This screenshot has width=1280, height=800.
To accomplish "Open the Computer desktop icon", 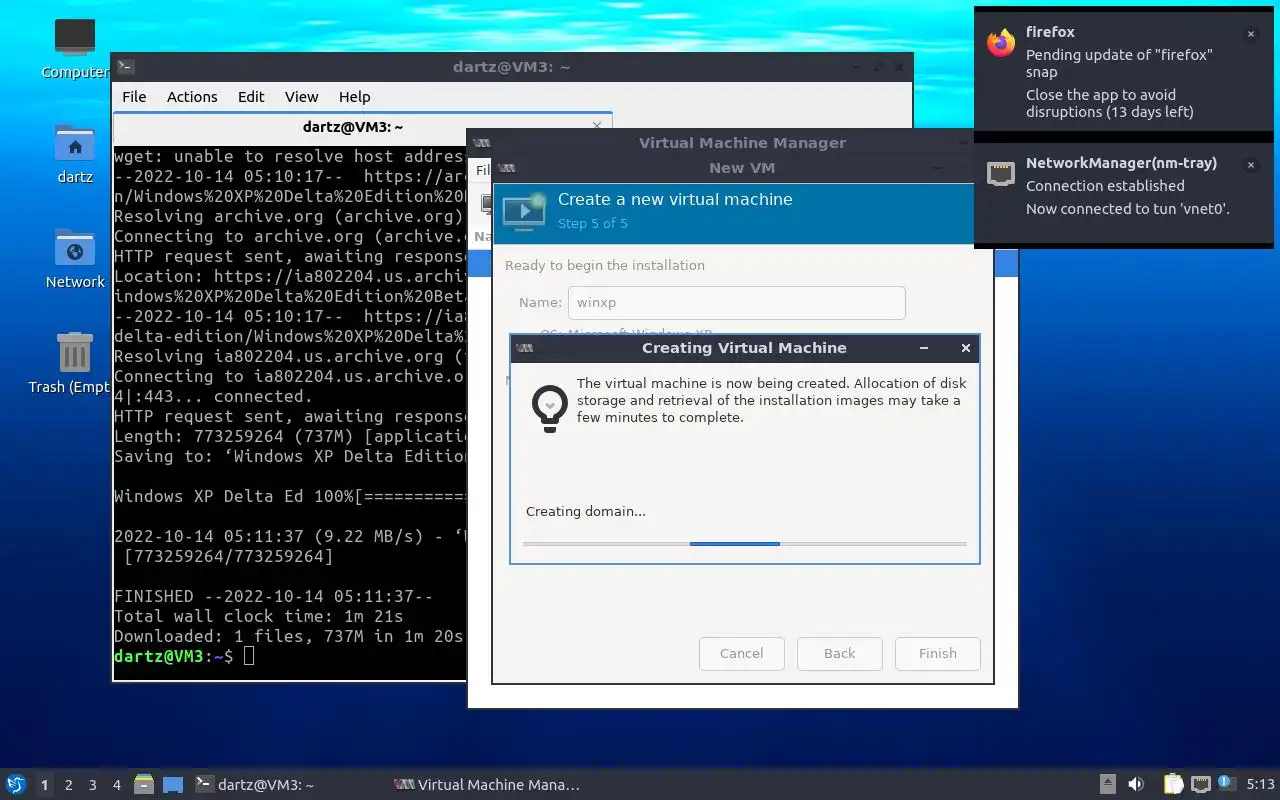I will (75, 48).
